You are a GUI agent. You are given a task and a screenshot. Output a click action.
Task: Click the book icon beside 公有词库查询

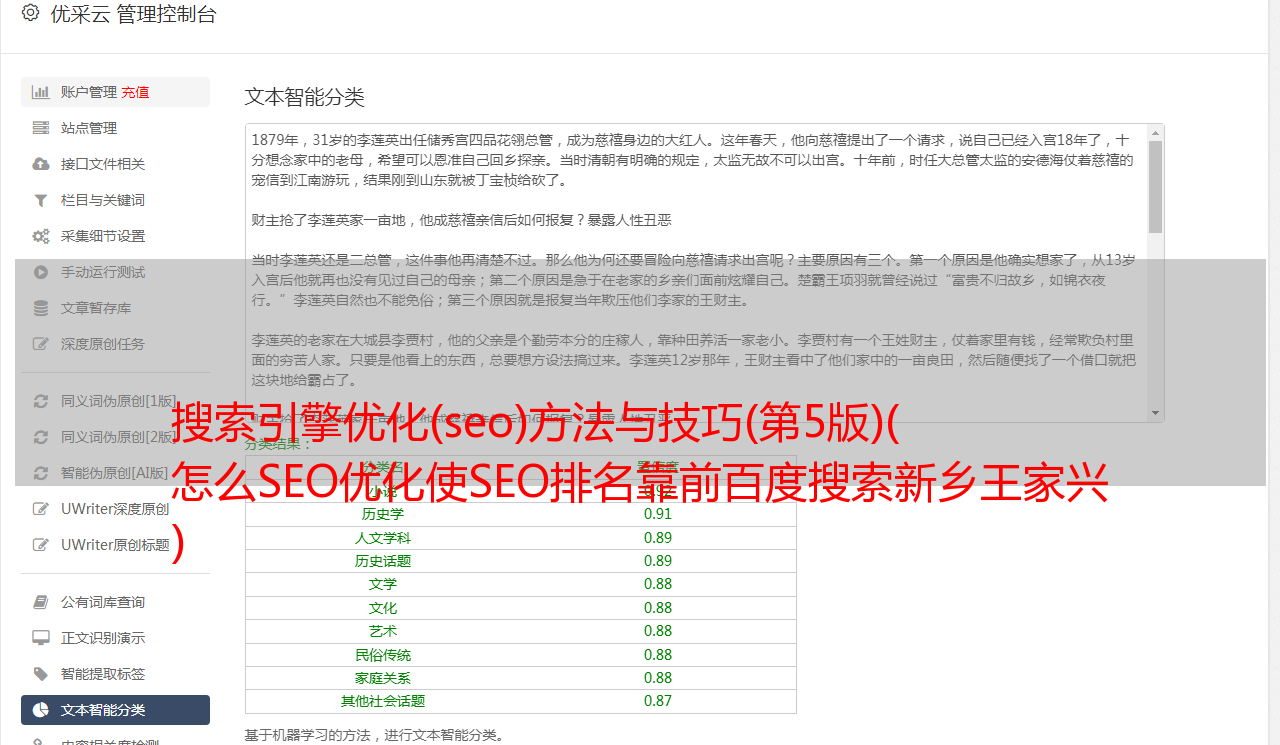[x=41, y=602]
